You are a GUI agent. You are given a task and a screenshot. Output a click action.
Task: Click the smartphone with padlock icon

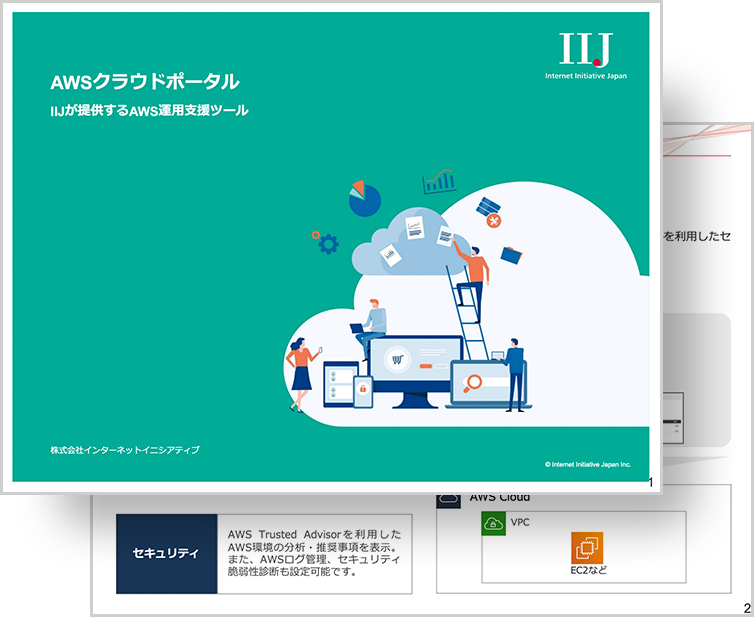tap(361, 388)
